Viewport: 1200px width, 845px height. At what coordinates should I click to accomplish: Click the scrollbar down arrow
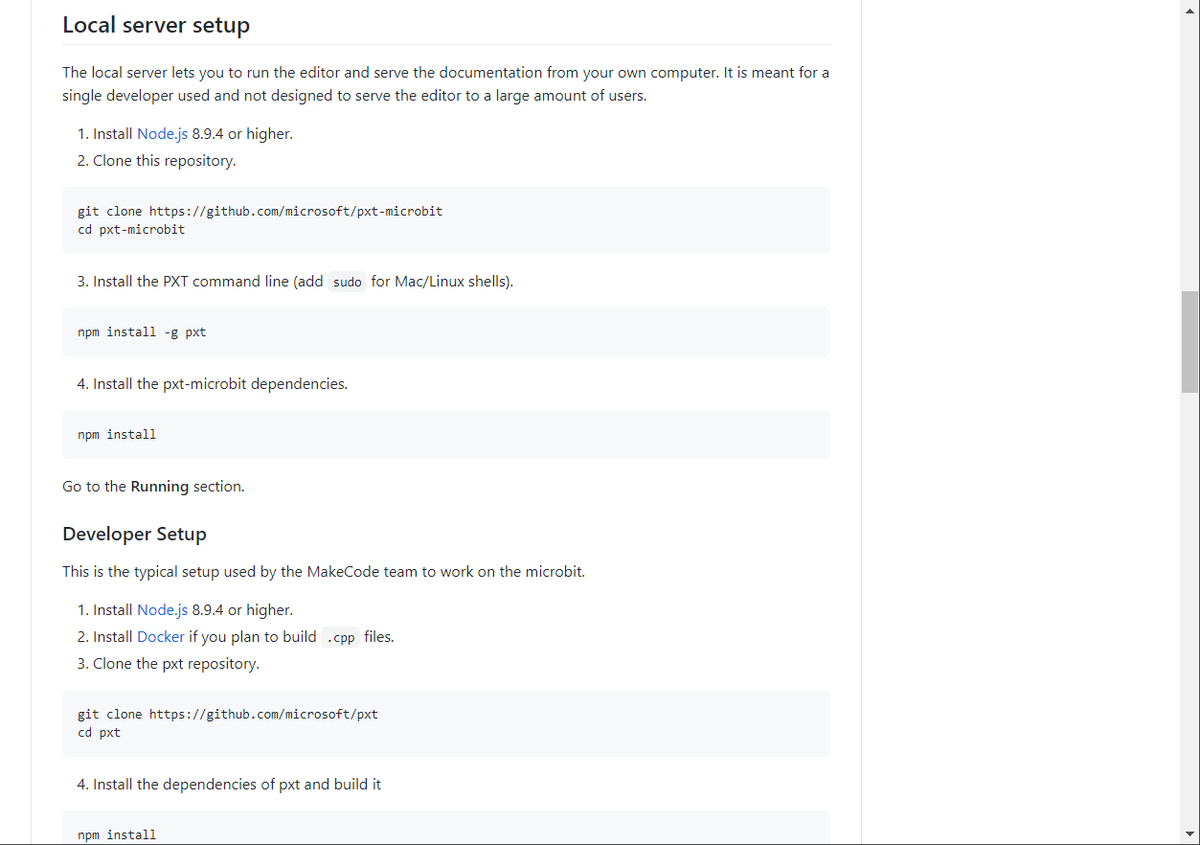click(1190, 835)
